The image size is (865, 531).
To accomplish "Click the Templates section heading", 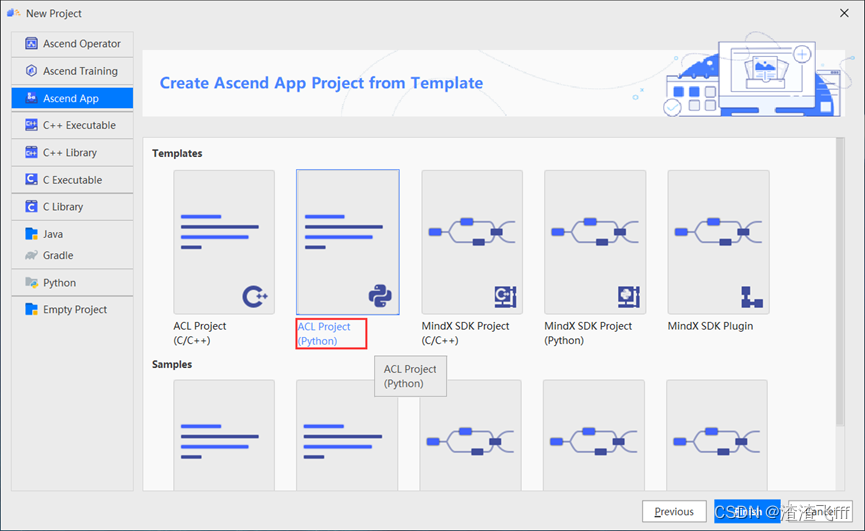I will click(177, 153).
